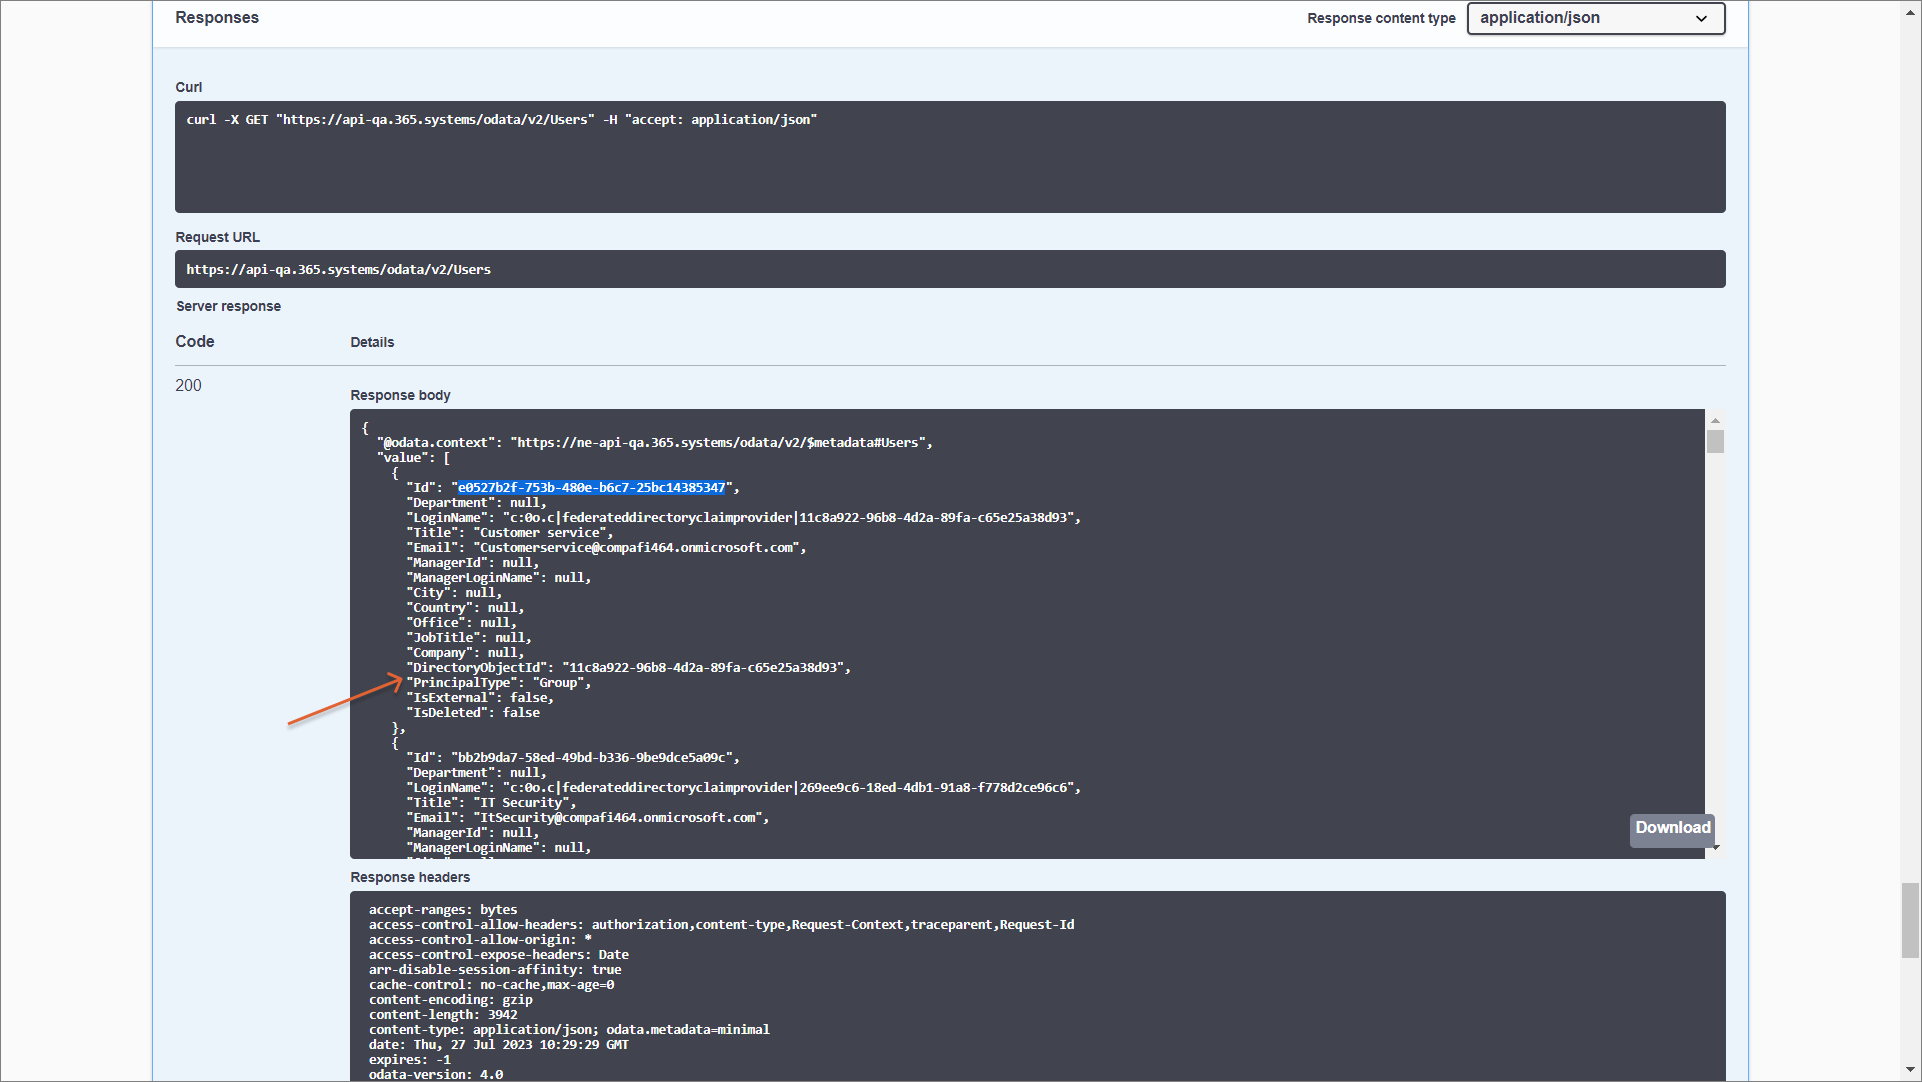Click the content-type response header line
Screen dimensions: 1922x1082
click(x=568, y=1030)
